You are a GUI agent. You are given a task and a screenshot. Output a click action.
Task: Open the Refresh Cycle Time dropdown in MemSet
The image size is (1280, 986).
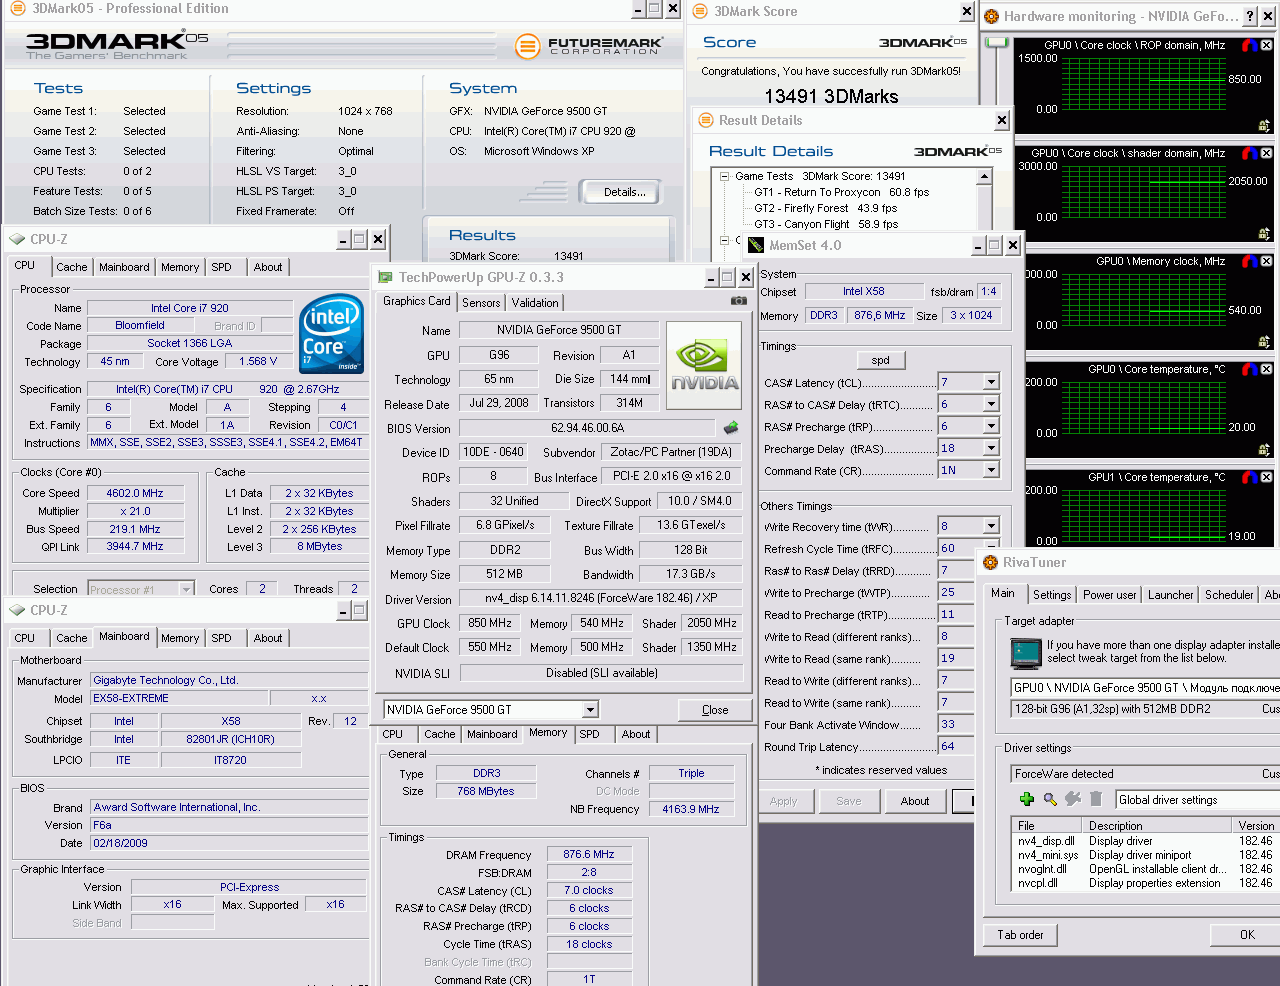[x=991, y=548]
